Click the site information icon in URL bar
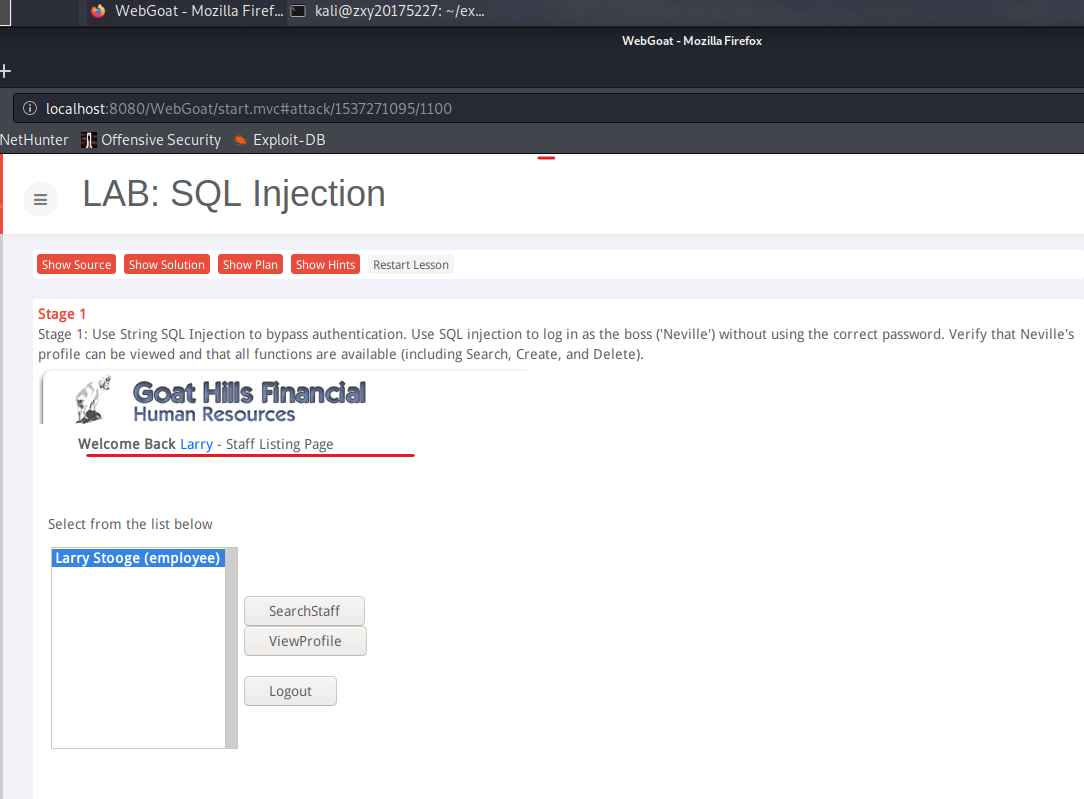The image size is (1084, 799). (x=30, y=109)
